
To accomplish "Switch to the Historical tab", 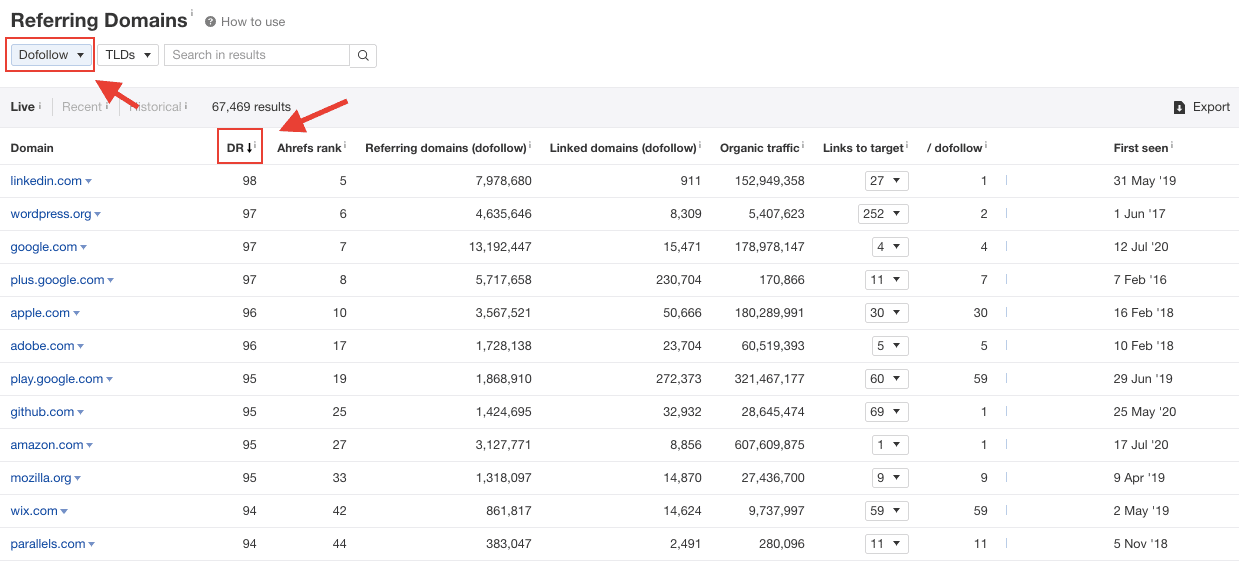I will coord(155,107).
